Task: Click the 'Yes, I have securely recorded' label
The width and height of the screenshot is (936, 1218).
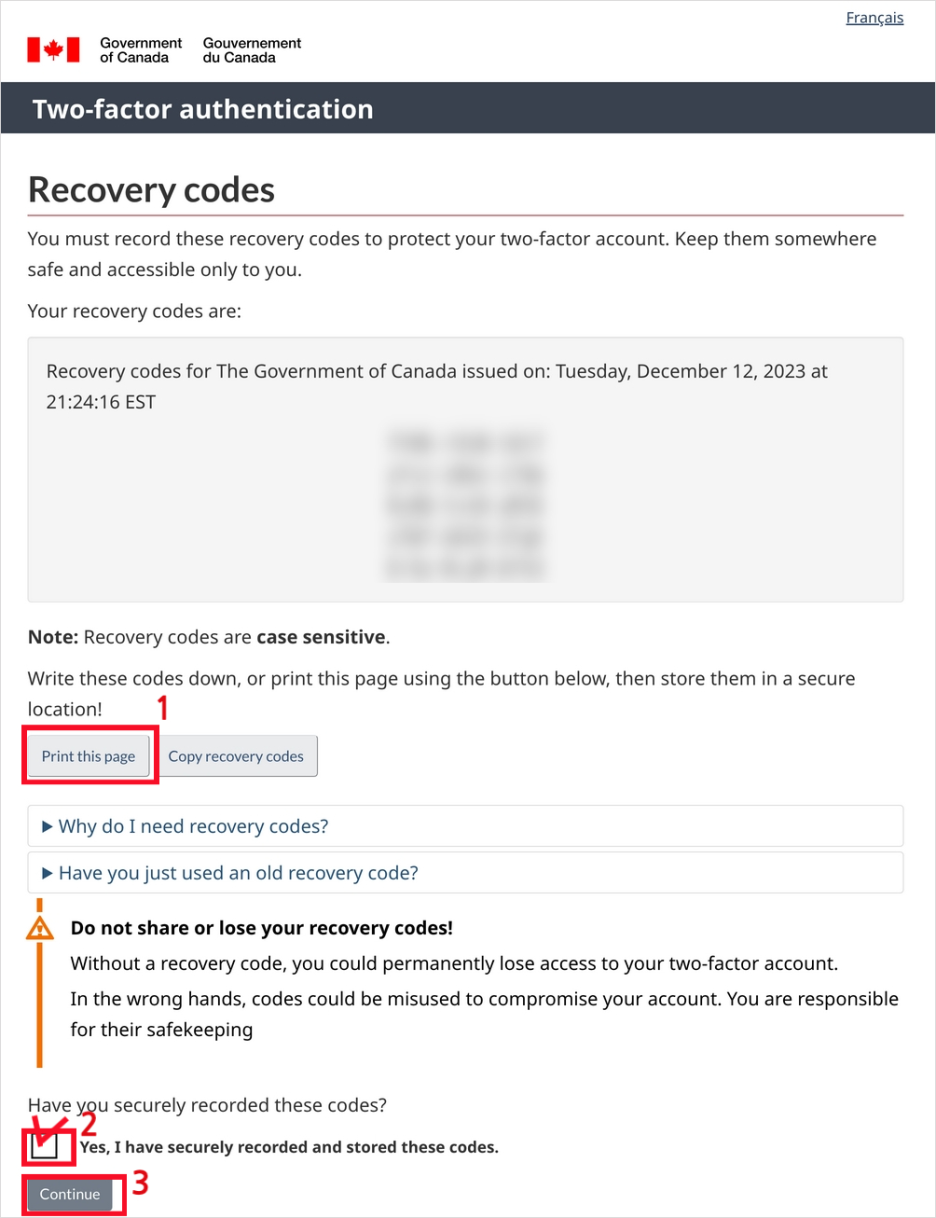Action: 289,1147
